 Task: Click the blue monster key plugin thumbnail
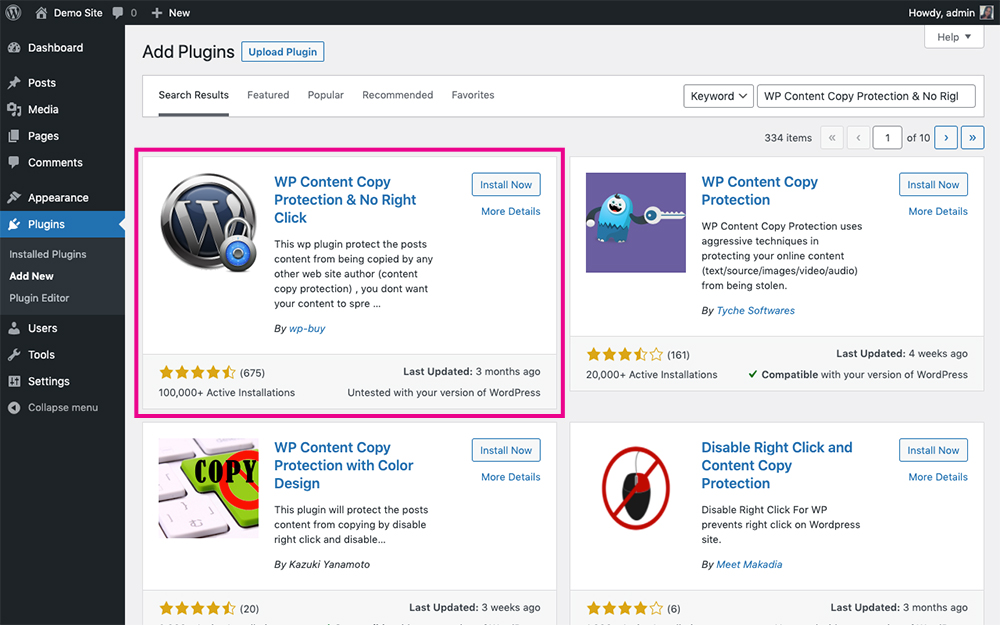[x=636, y=223]
